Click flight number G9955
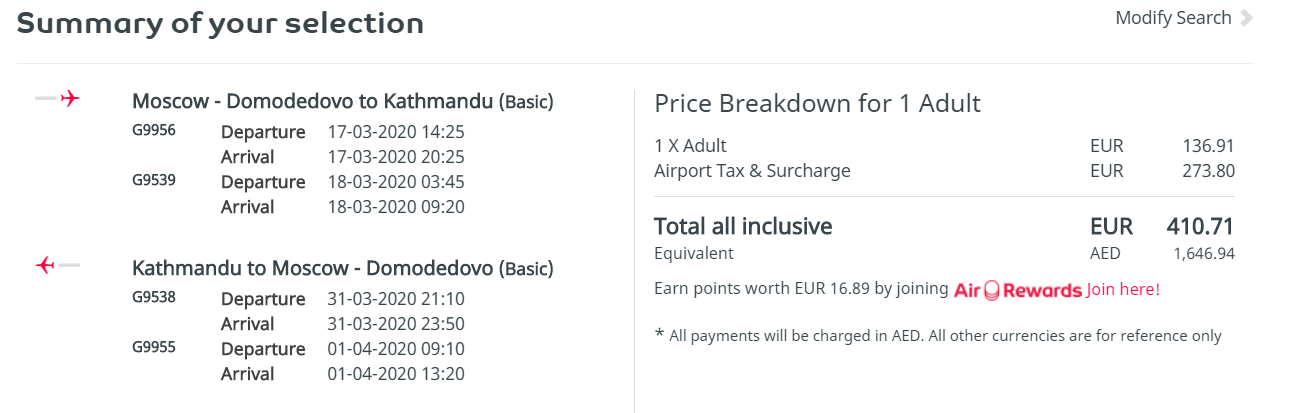The image size is (1300, 413). [x=154, y=347]
